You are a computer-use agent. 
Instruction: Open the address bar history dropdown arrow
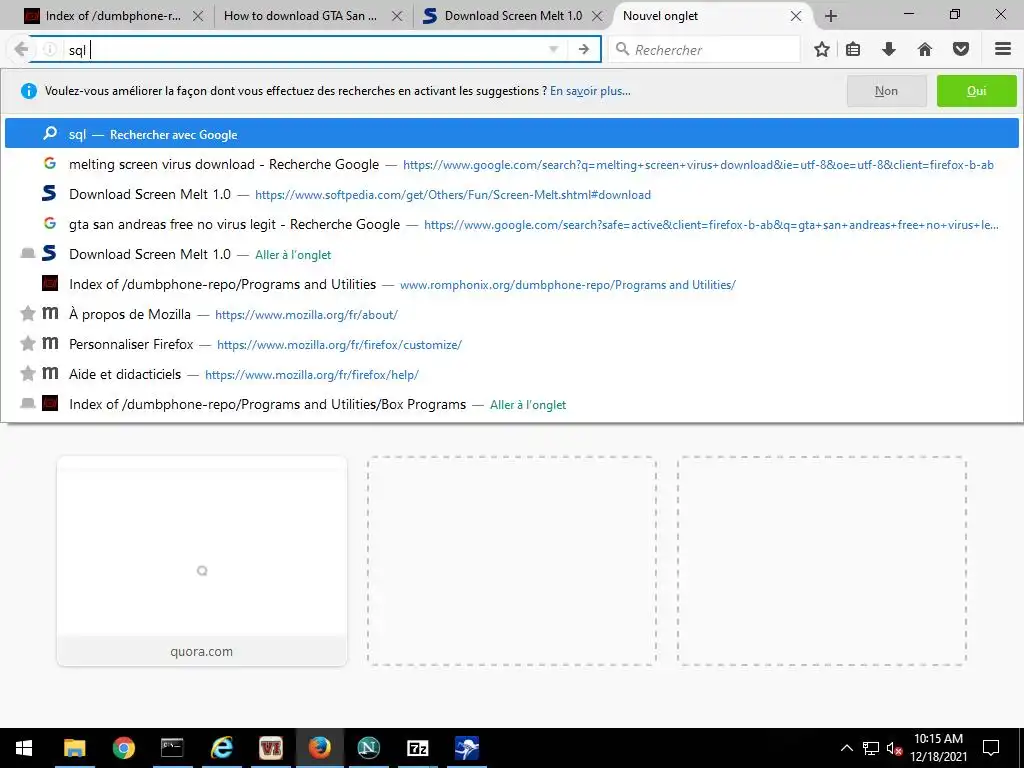553,50
